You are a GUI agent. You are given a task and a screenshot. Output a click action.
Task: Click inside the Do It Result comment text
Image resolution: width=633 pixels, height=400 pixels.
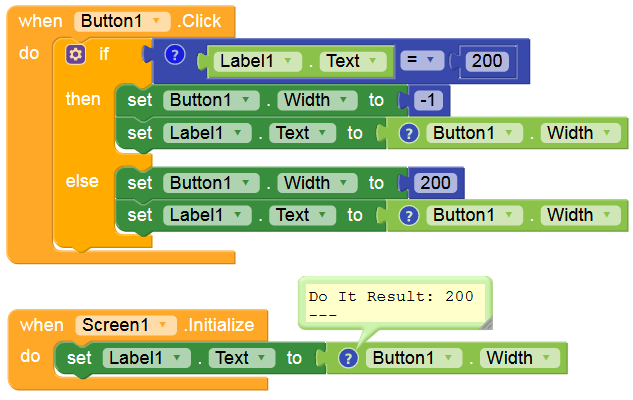390,298
